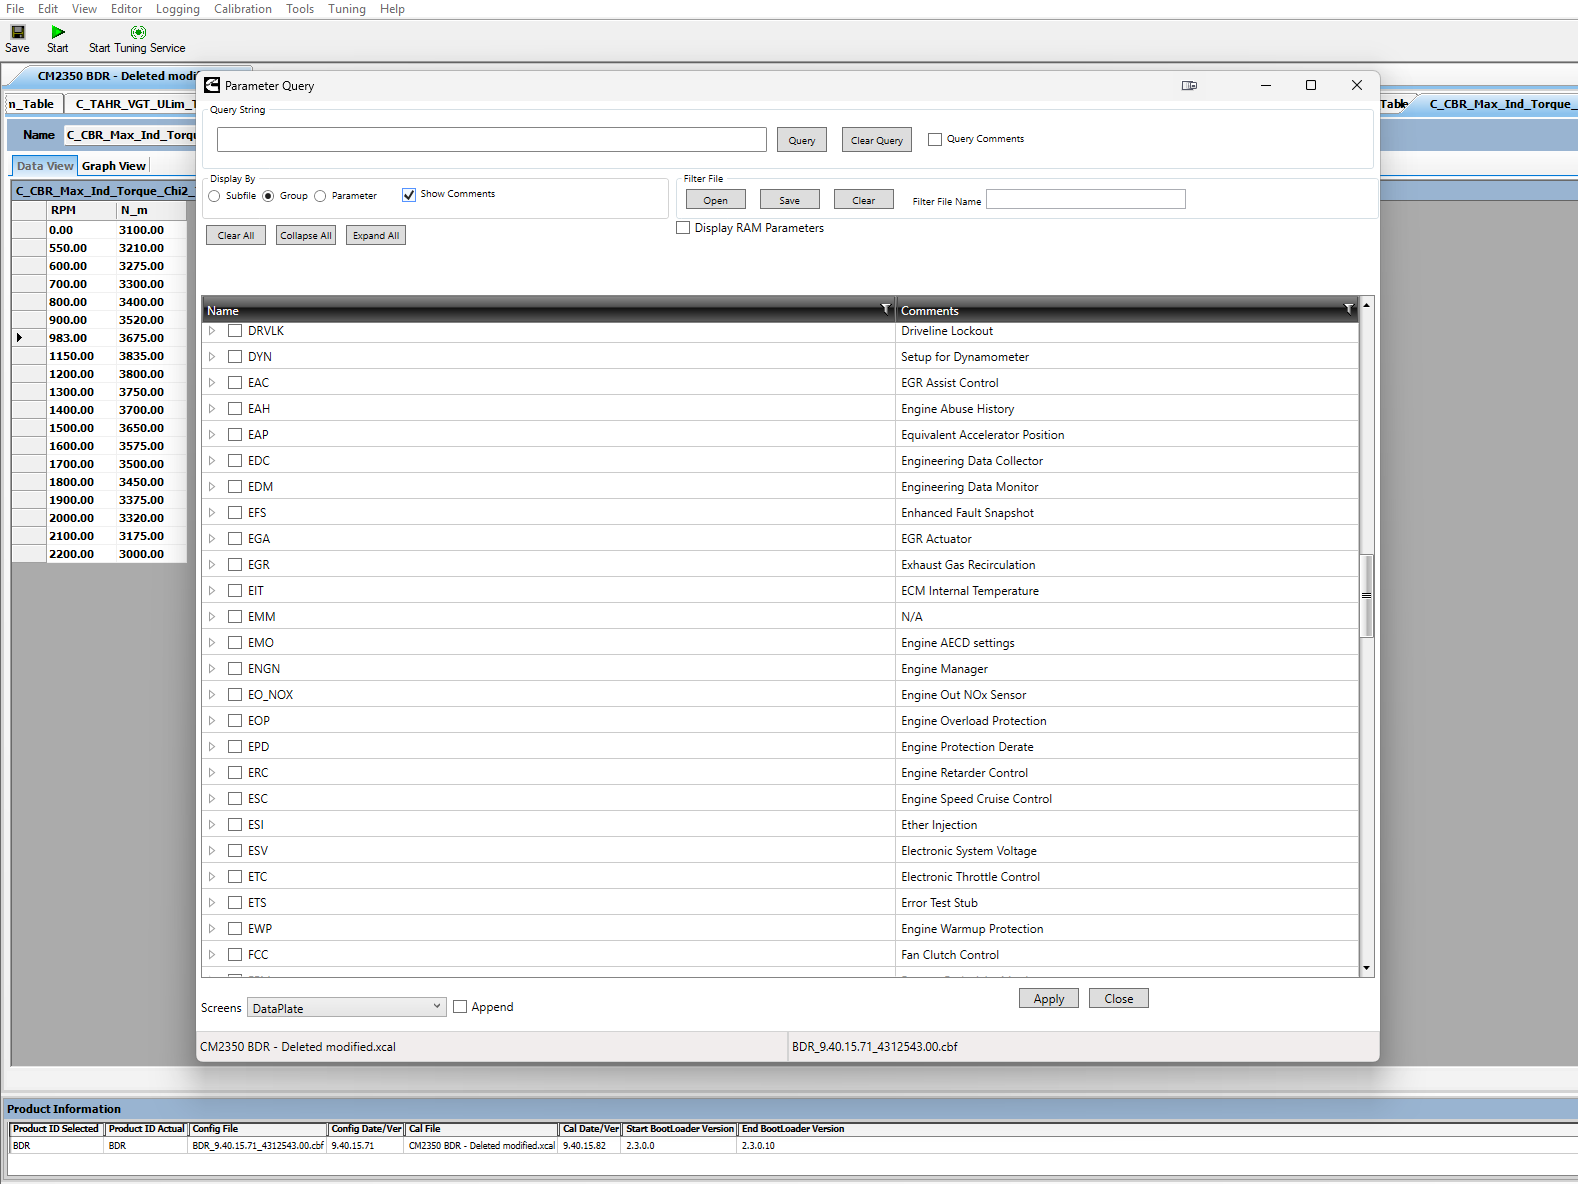Click the scroll down arrow of the parameter list

coord(1366,968)
